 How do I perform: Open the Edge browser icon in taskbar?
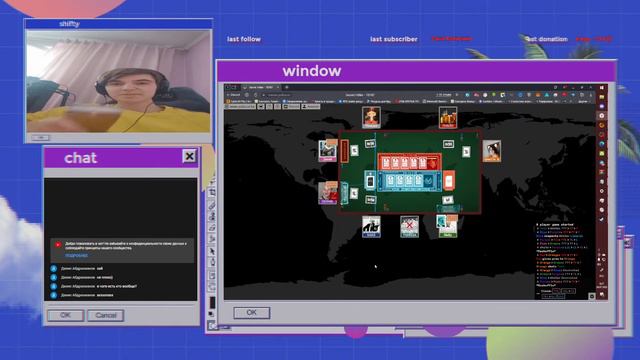click(602, 144)
